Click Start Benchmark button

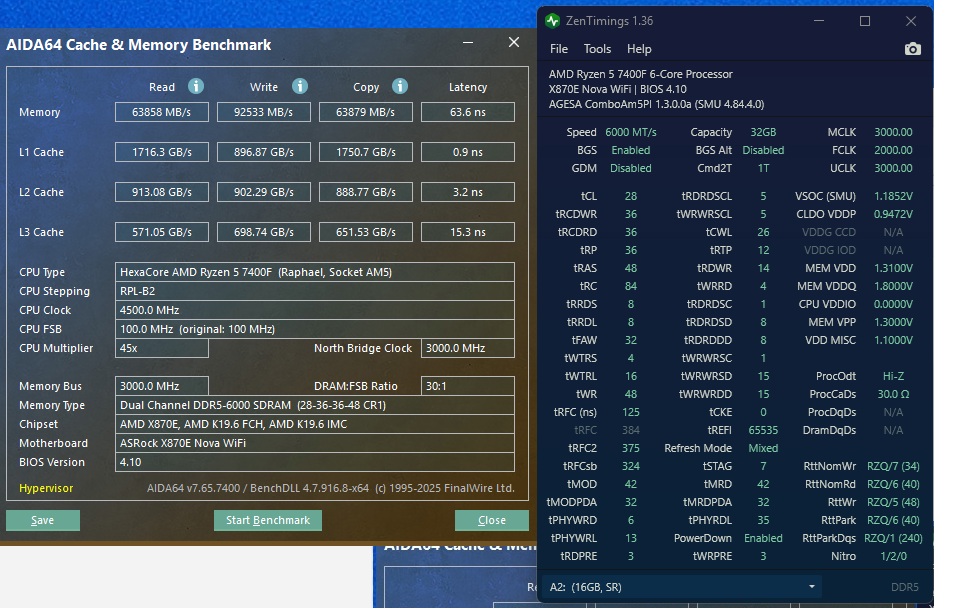(x=268, y=520)
